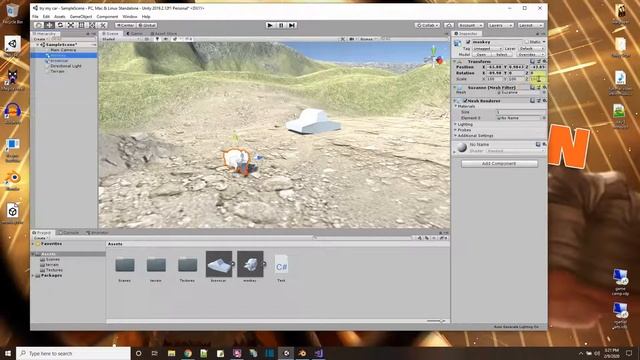640x360 pixels.
Task: Expand Packages in Project panel
Action: (33, 276)
